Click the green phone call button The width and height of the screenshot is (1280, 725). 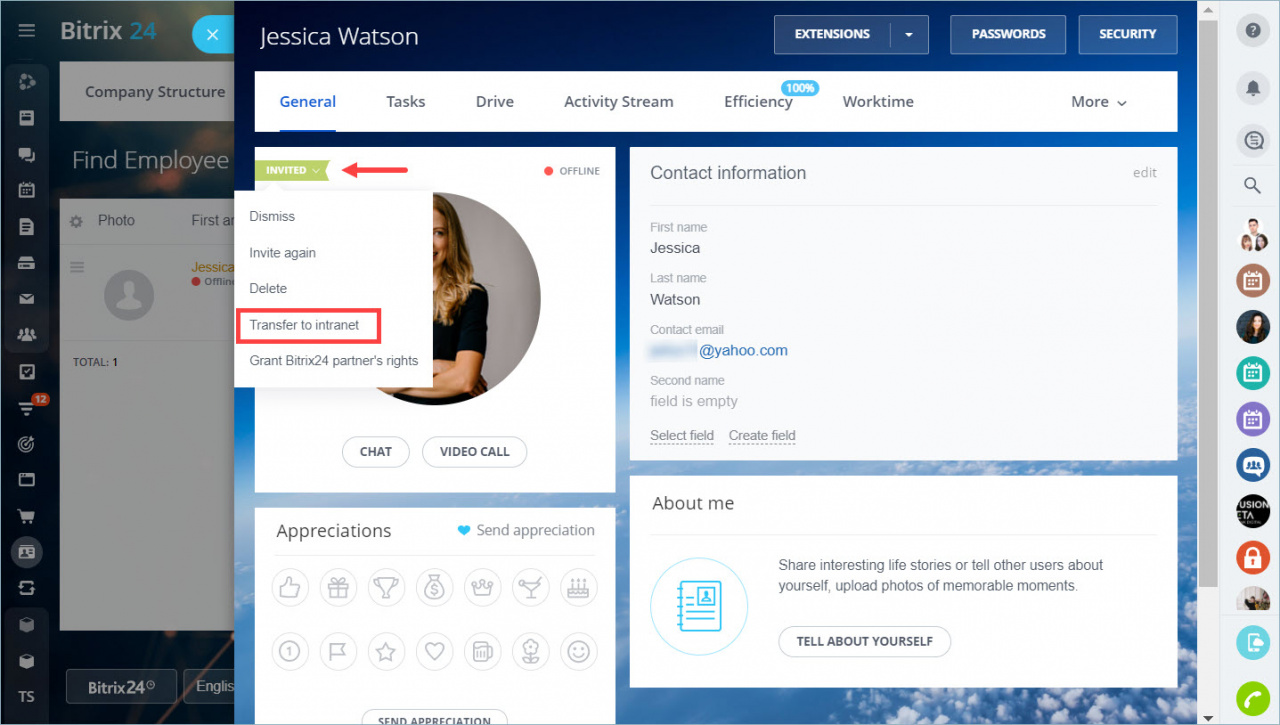(x=1252, y=697)
